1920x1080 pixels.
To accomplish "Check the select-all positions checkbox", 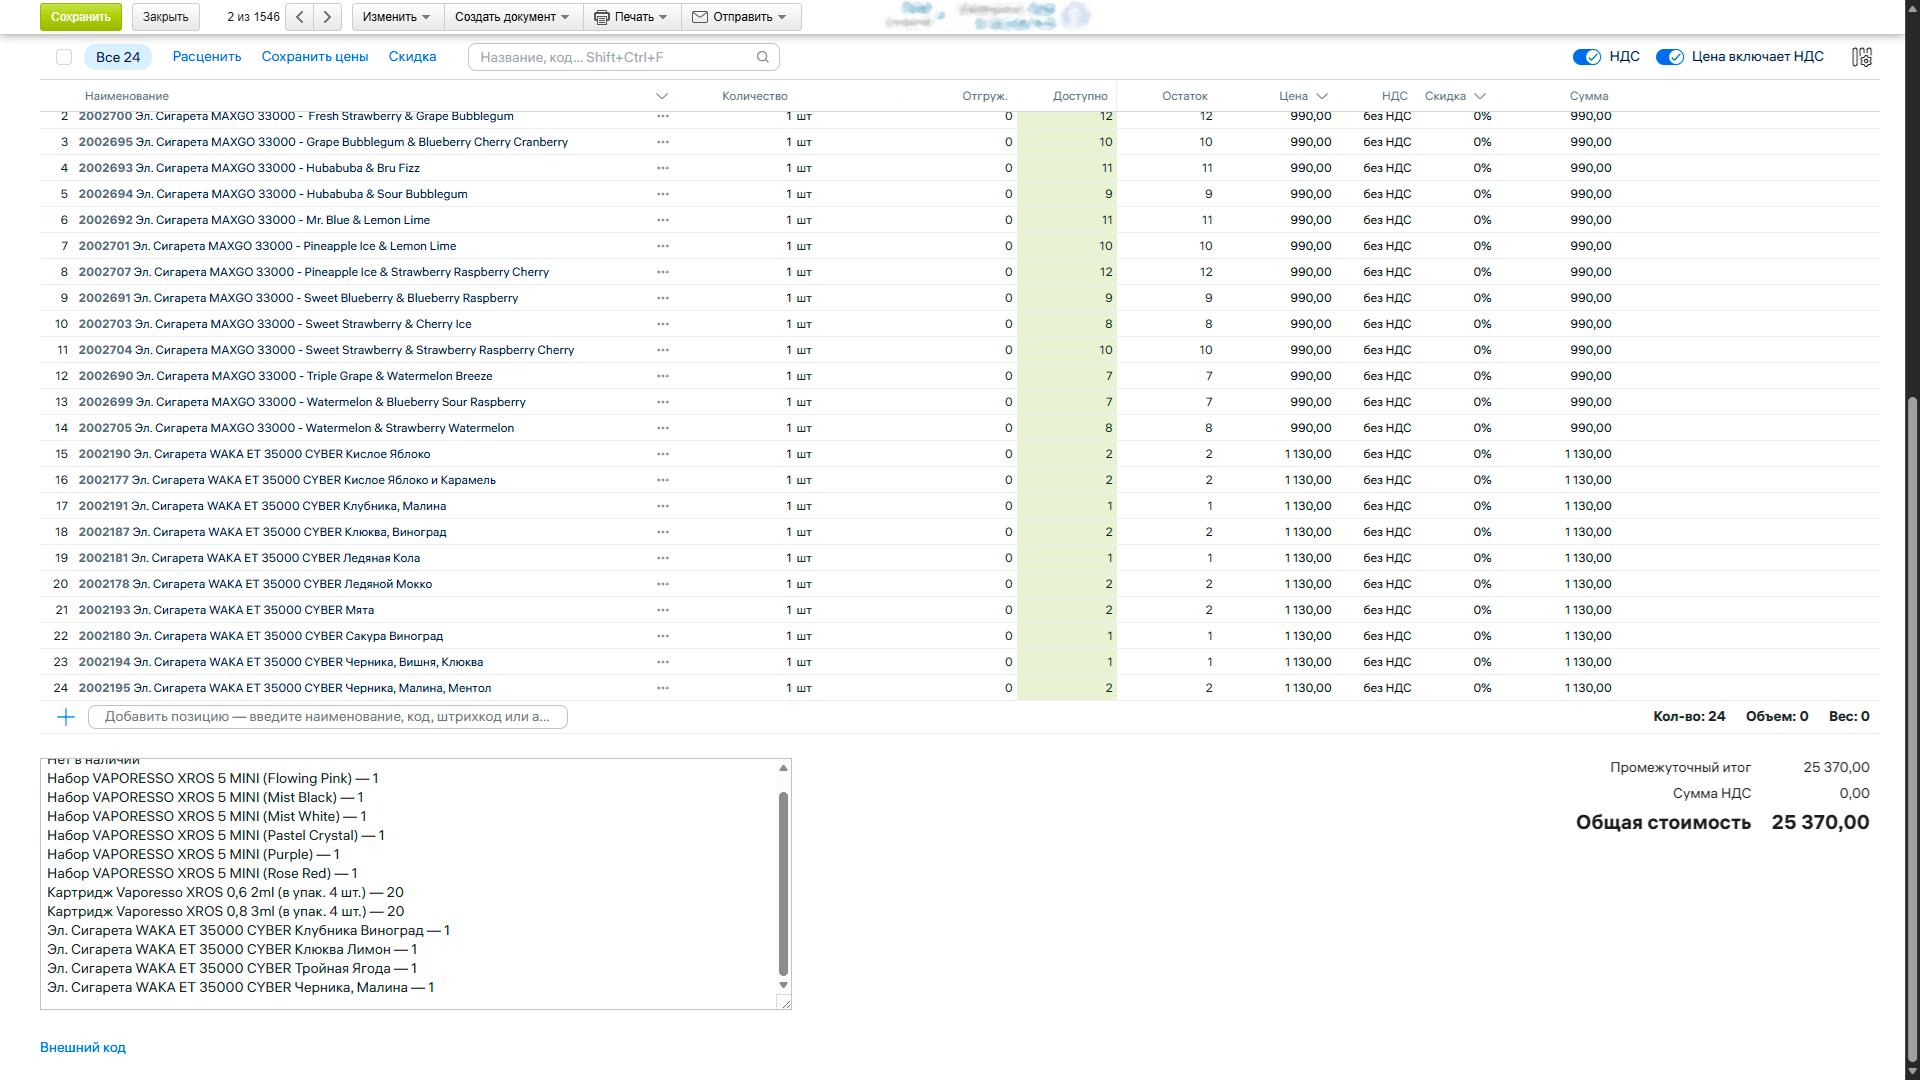I will coord(64,57).
